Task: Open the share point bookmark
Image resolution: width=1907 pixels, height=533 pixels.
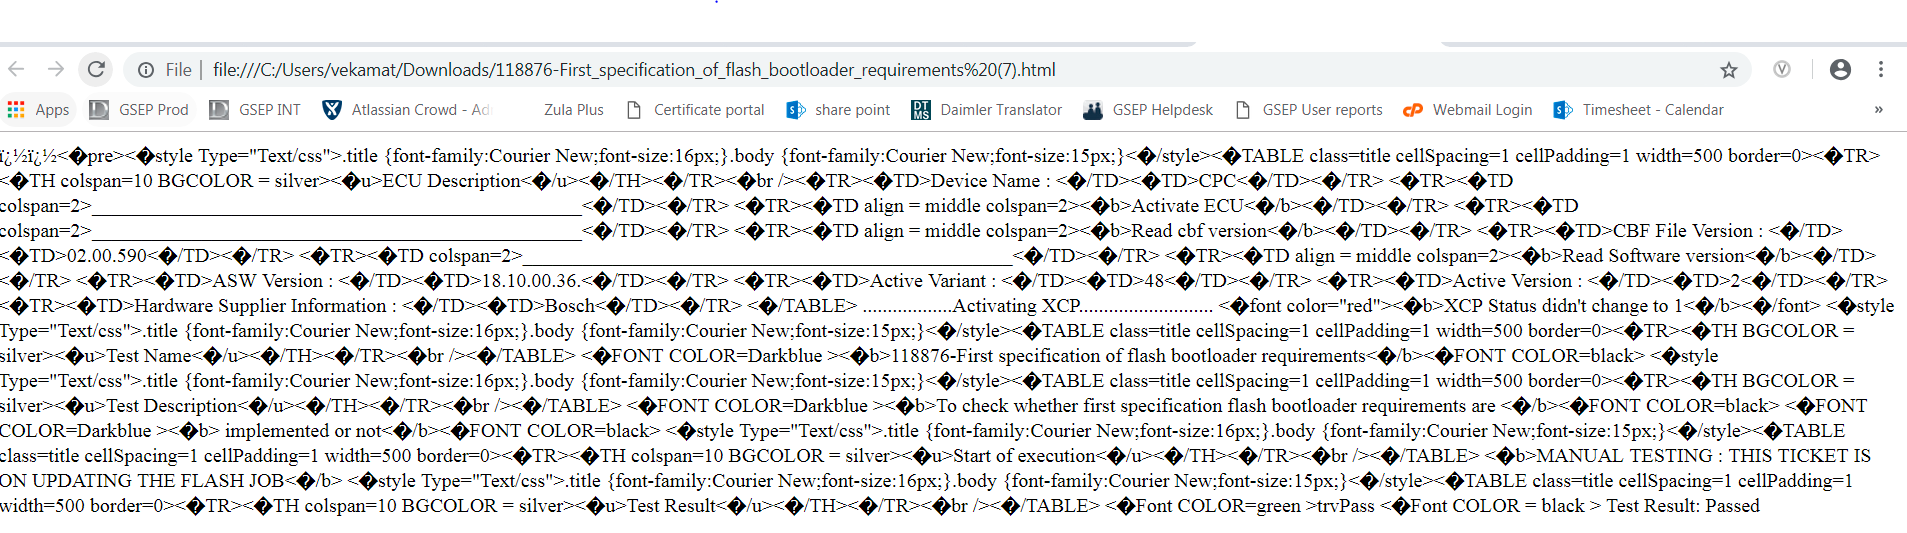Action: click(838, 110)
